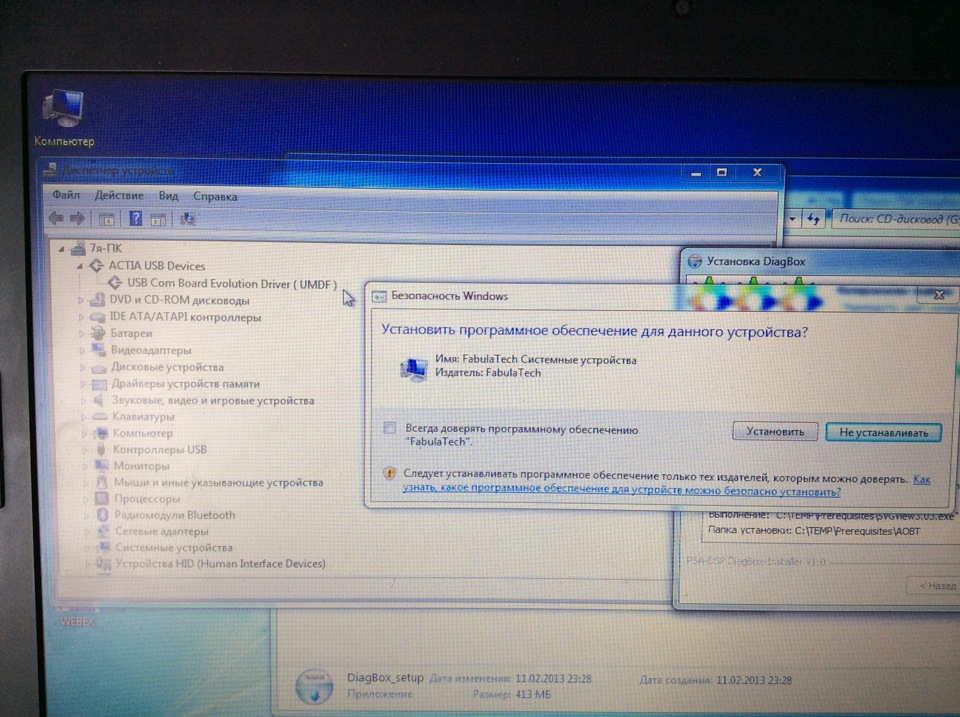This screenshot has height=717, width=960.
Task: Select Системные устройства row
Action: (x=174, y=548)
